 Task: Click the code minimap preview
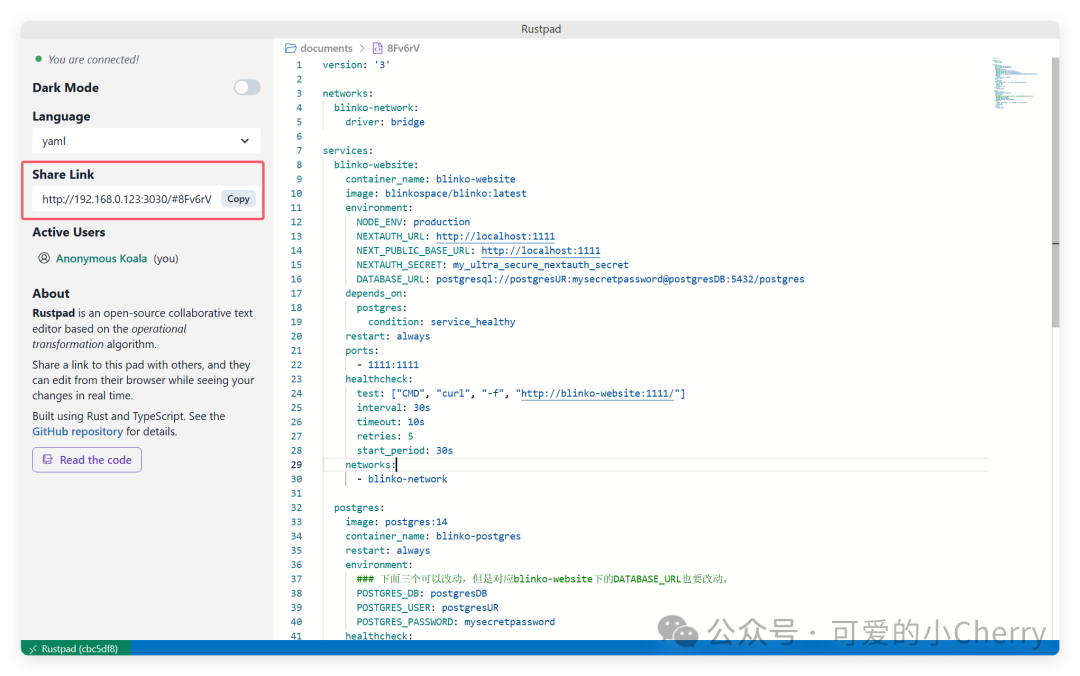[x=1015, y=83]
